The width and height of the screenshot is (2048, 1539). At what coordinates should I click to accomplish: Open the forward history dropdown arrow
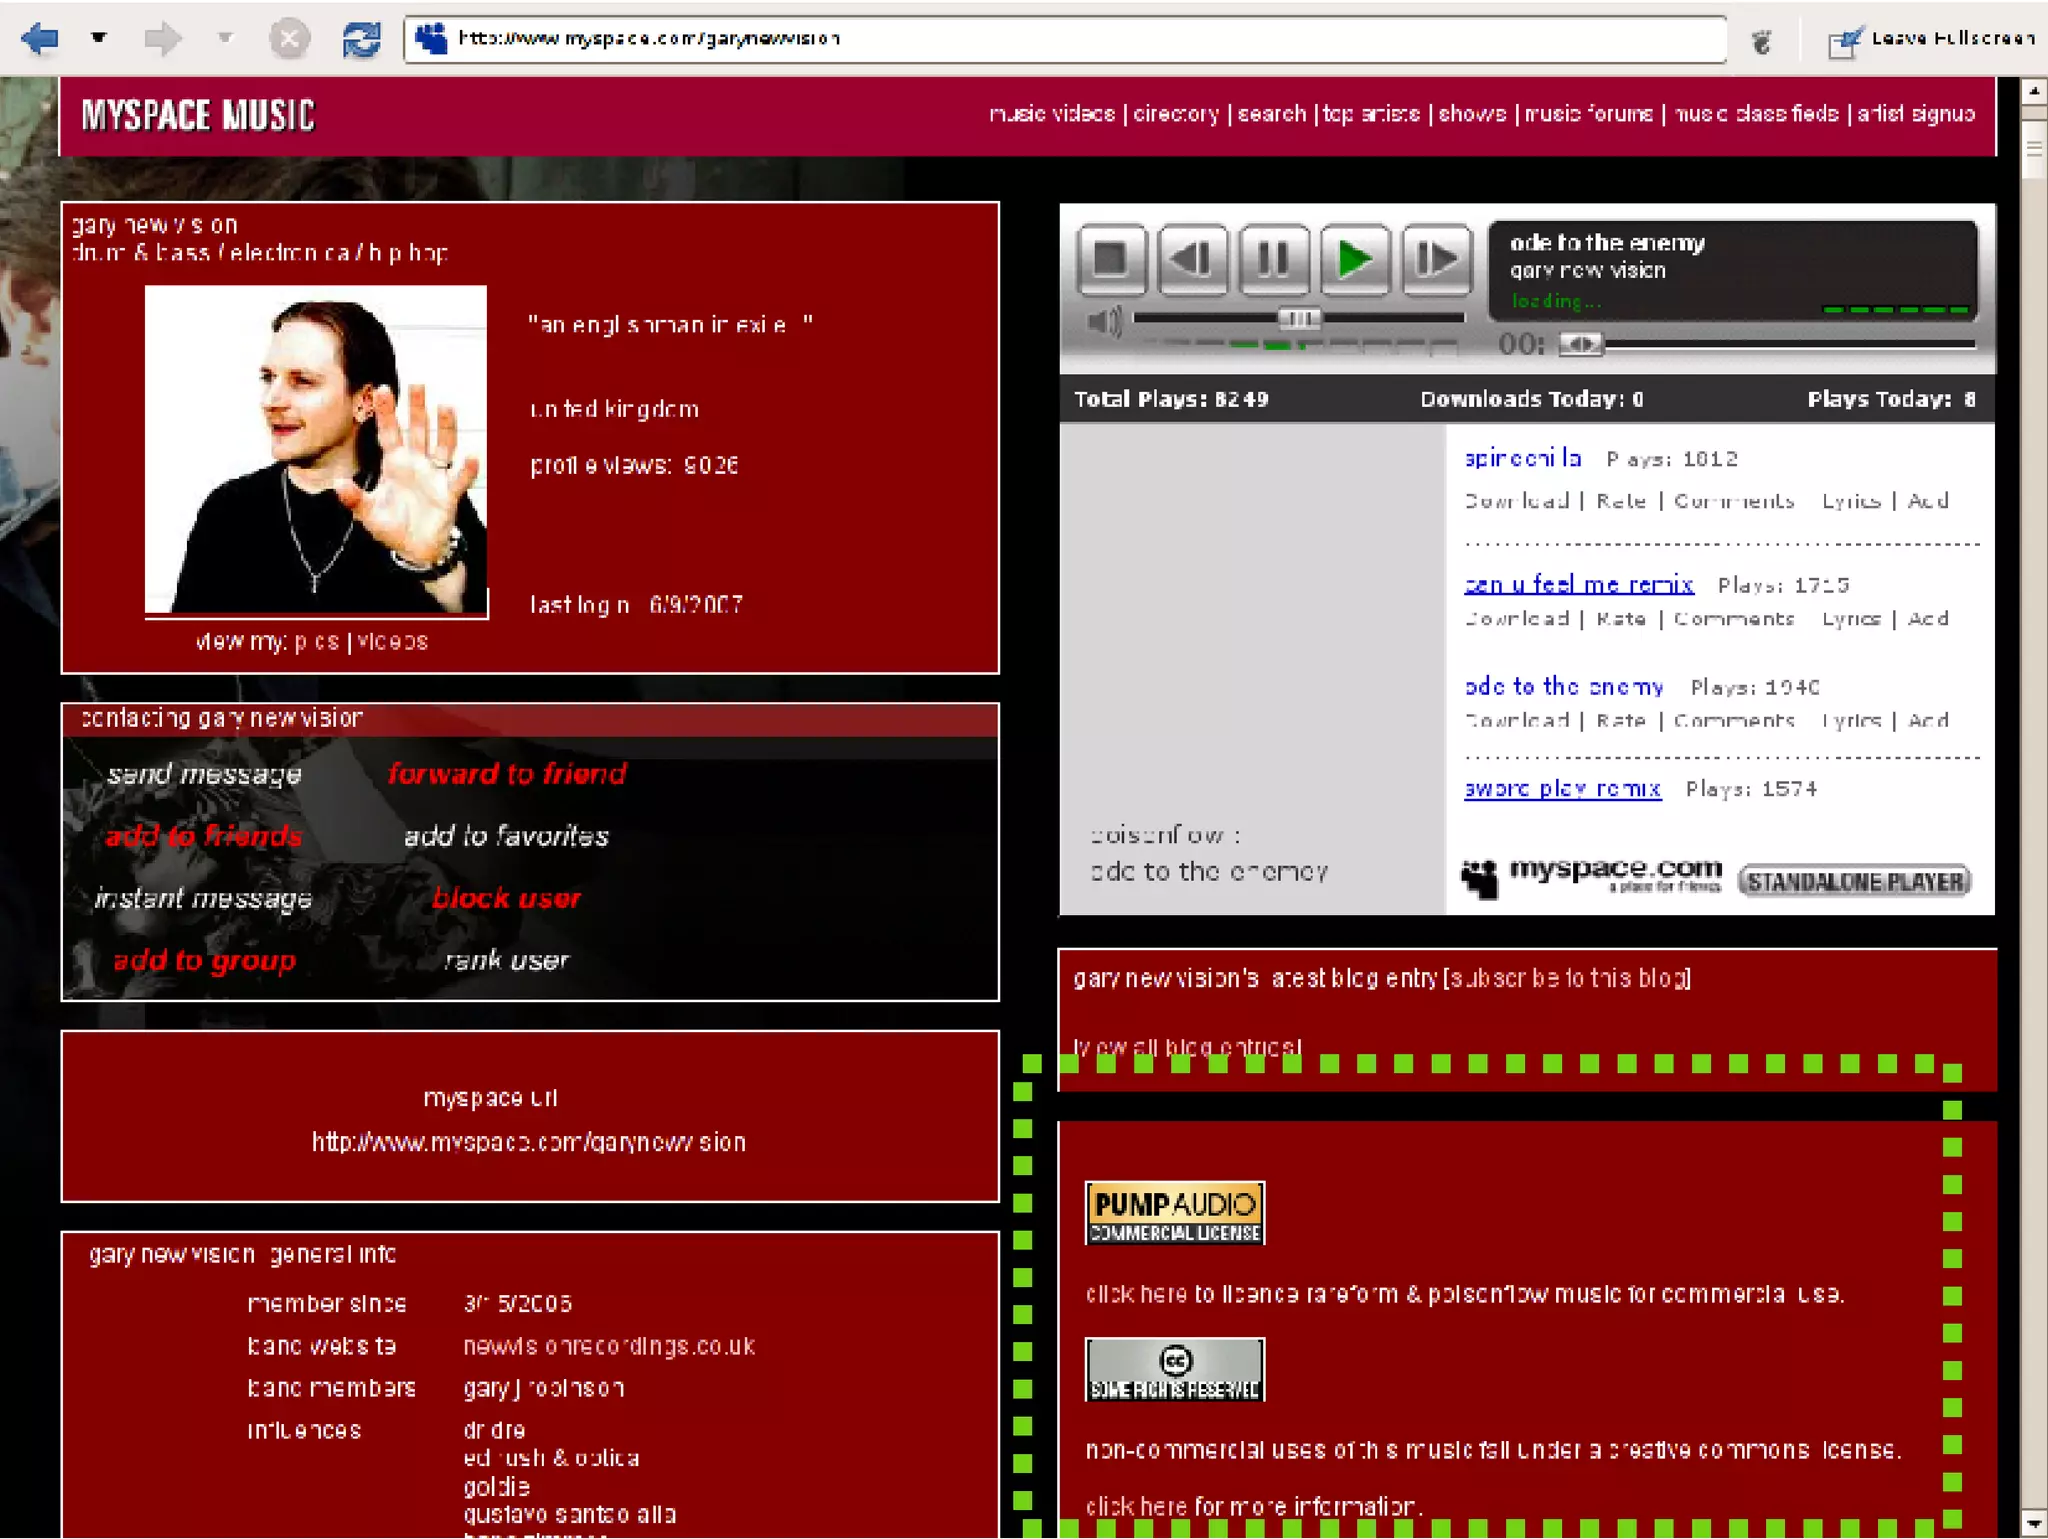[225, 38]
